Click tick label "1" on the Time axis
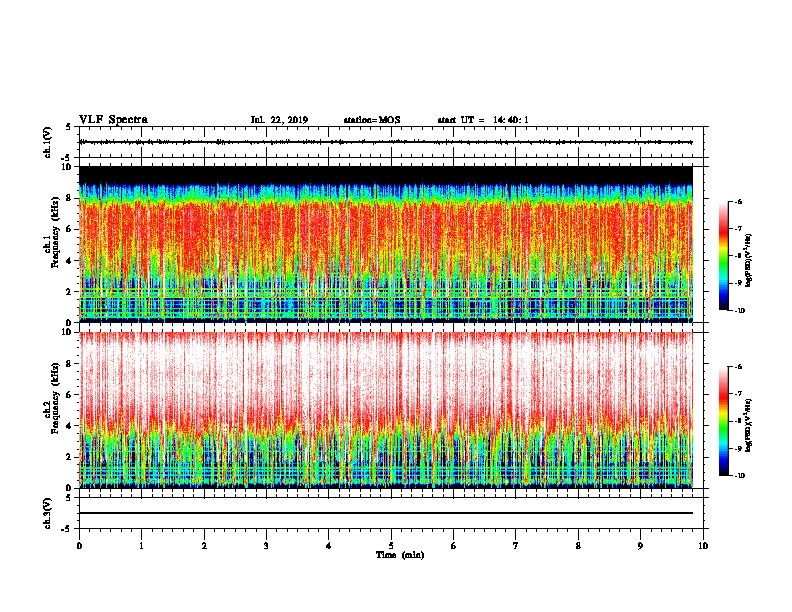Image resolution: width=792 pixels, height=612 pixels. [141, 546]
